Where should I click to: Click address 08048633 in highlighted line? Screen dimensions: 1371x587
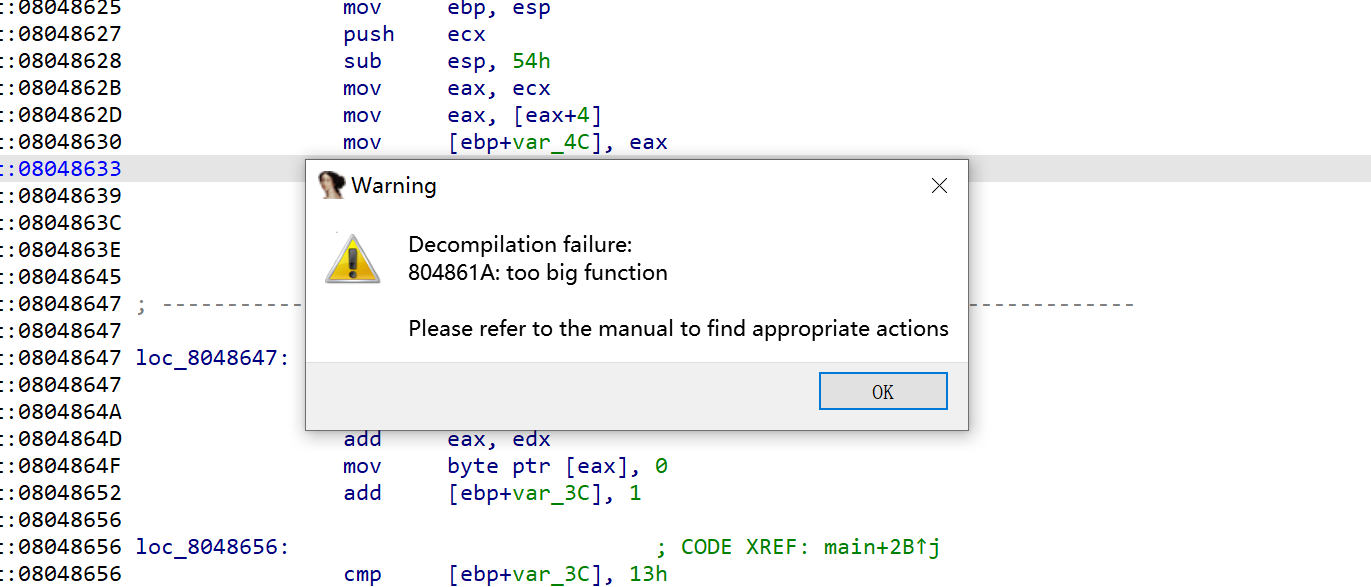[x=69, y=169]
